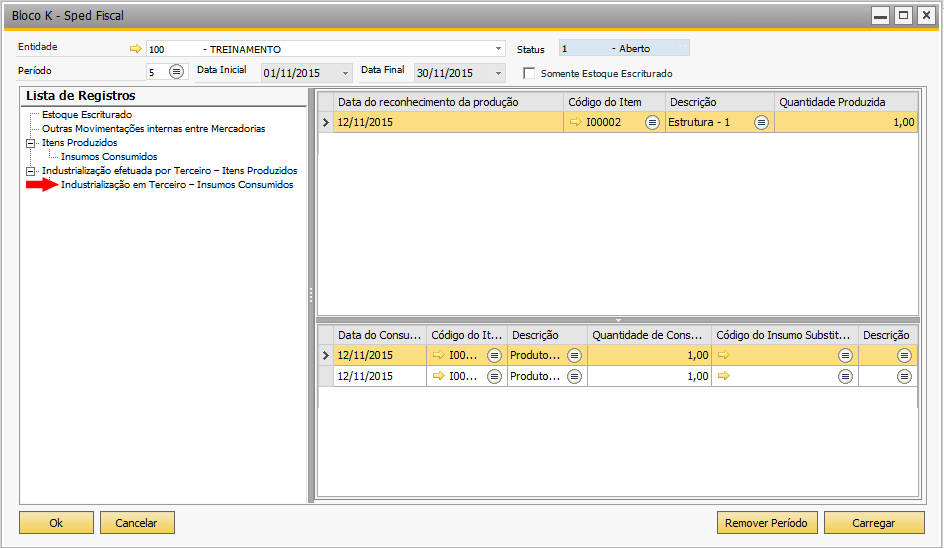Open list icon next to I00002 code
944x548 pixels.
click(x=652, y=122)
